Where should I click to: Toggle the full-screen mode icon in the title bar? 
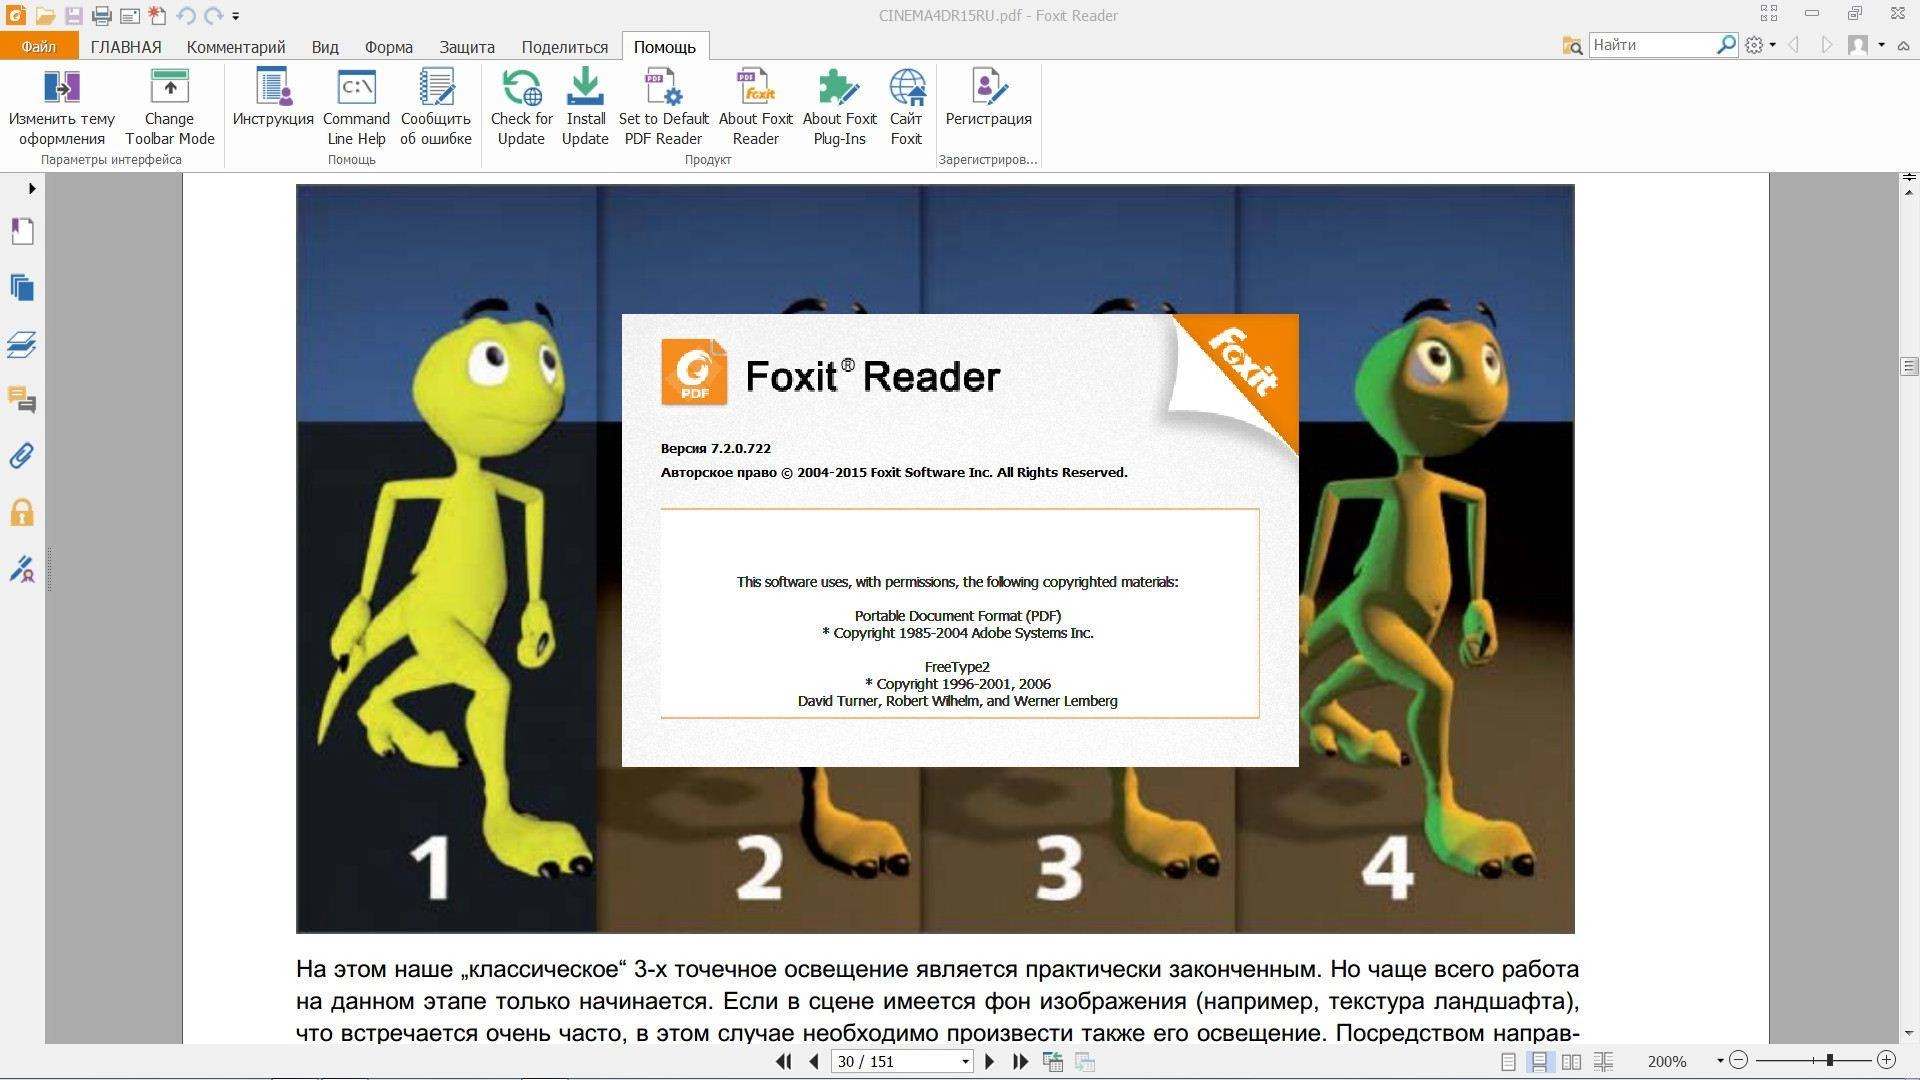(1768, 14)
